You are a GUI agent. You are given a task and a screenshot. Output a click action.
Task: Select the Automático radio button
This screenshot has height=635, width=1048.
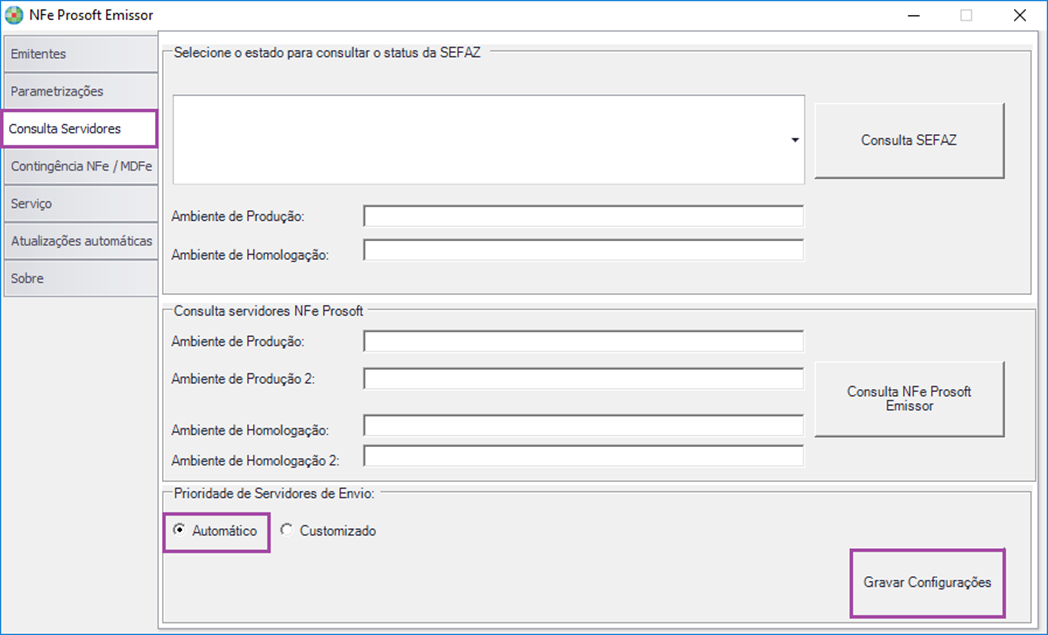[x=179, y=529]
